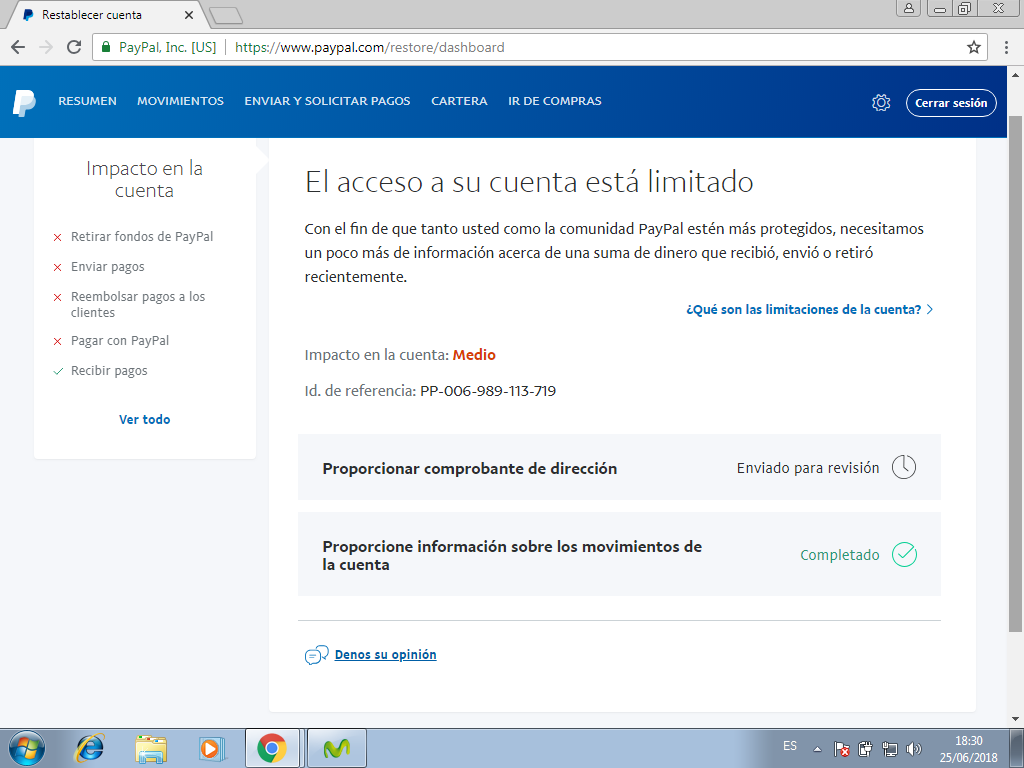Viewport: 1024px width, 768px height.
Task: Click the network tray icon
Action: pos(889,749)
